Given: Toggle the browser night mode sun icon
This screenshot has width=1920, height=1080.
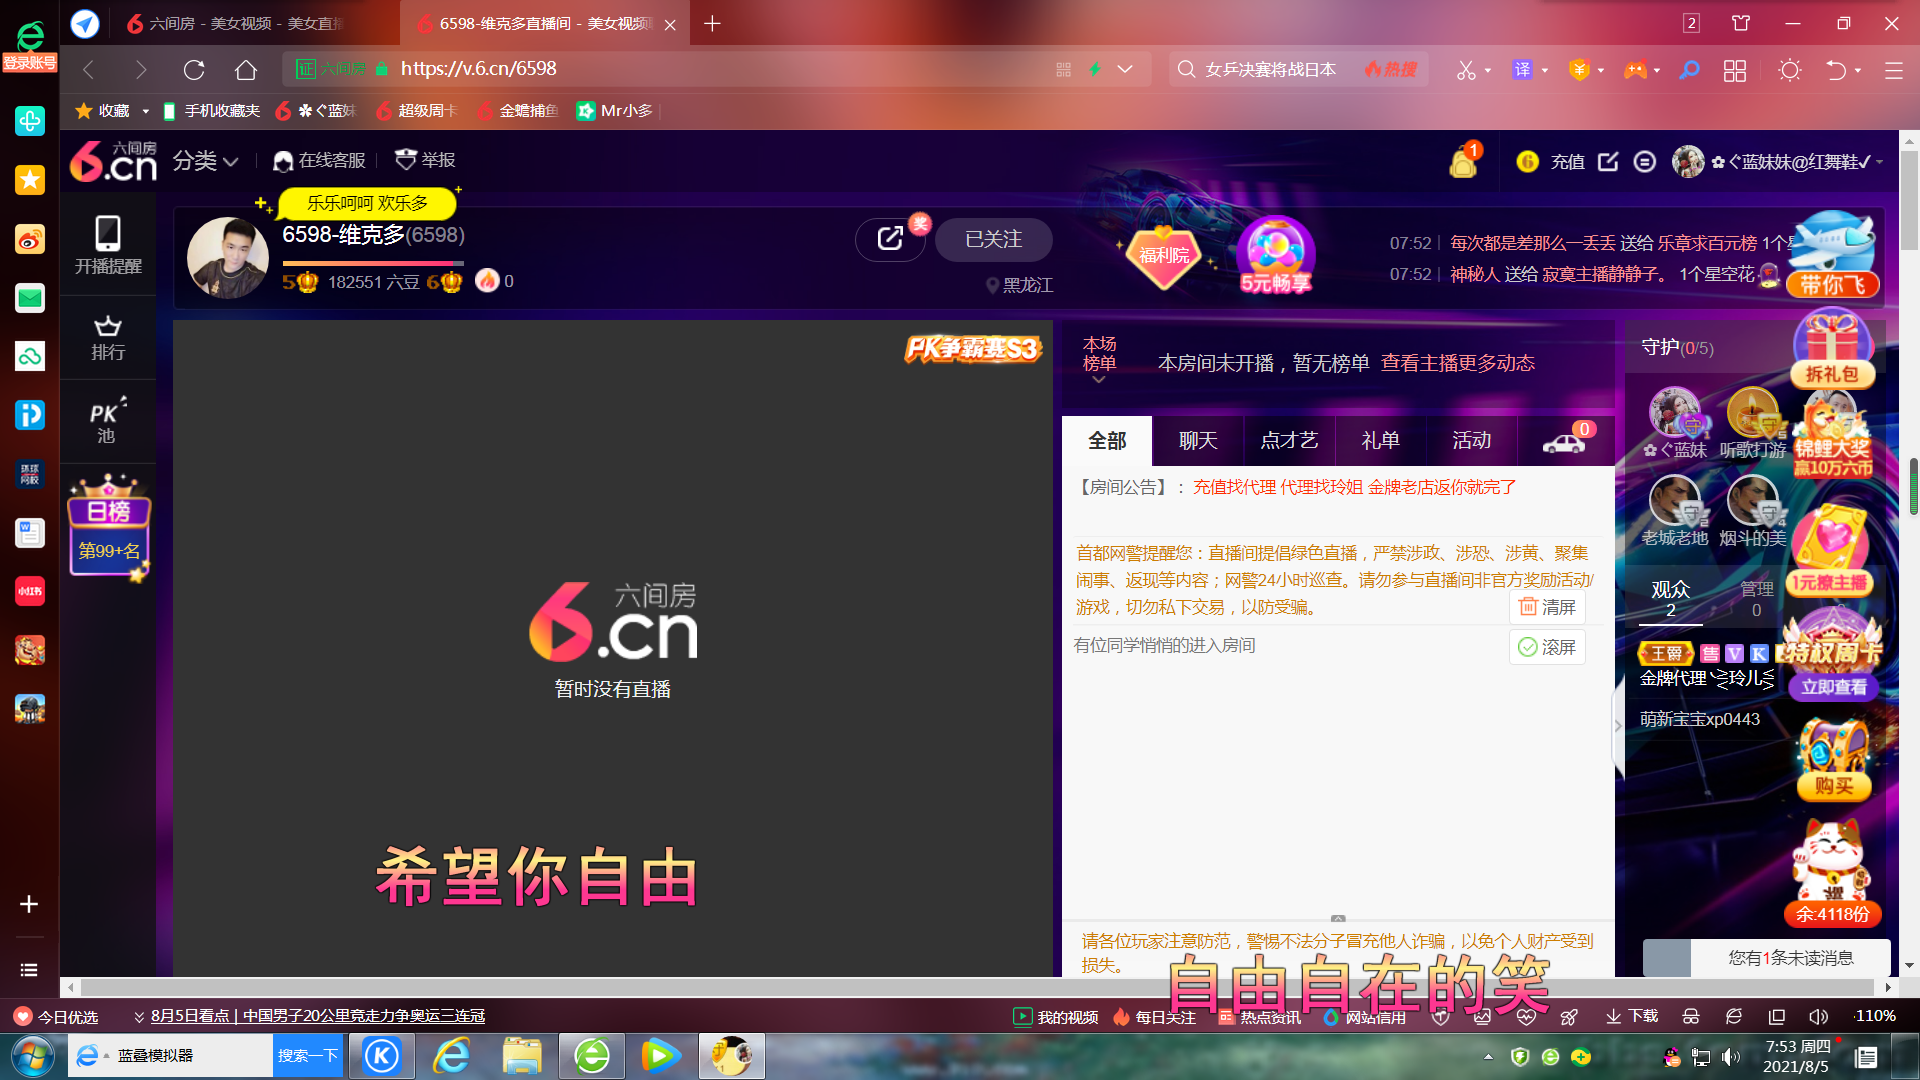Looking at the screenshot, I should 1790,70.
